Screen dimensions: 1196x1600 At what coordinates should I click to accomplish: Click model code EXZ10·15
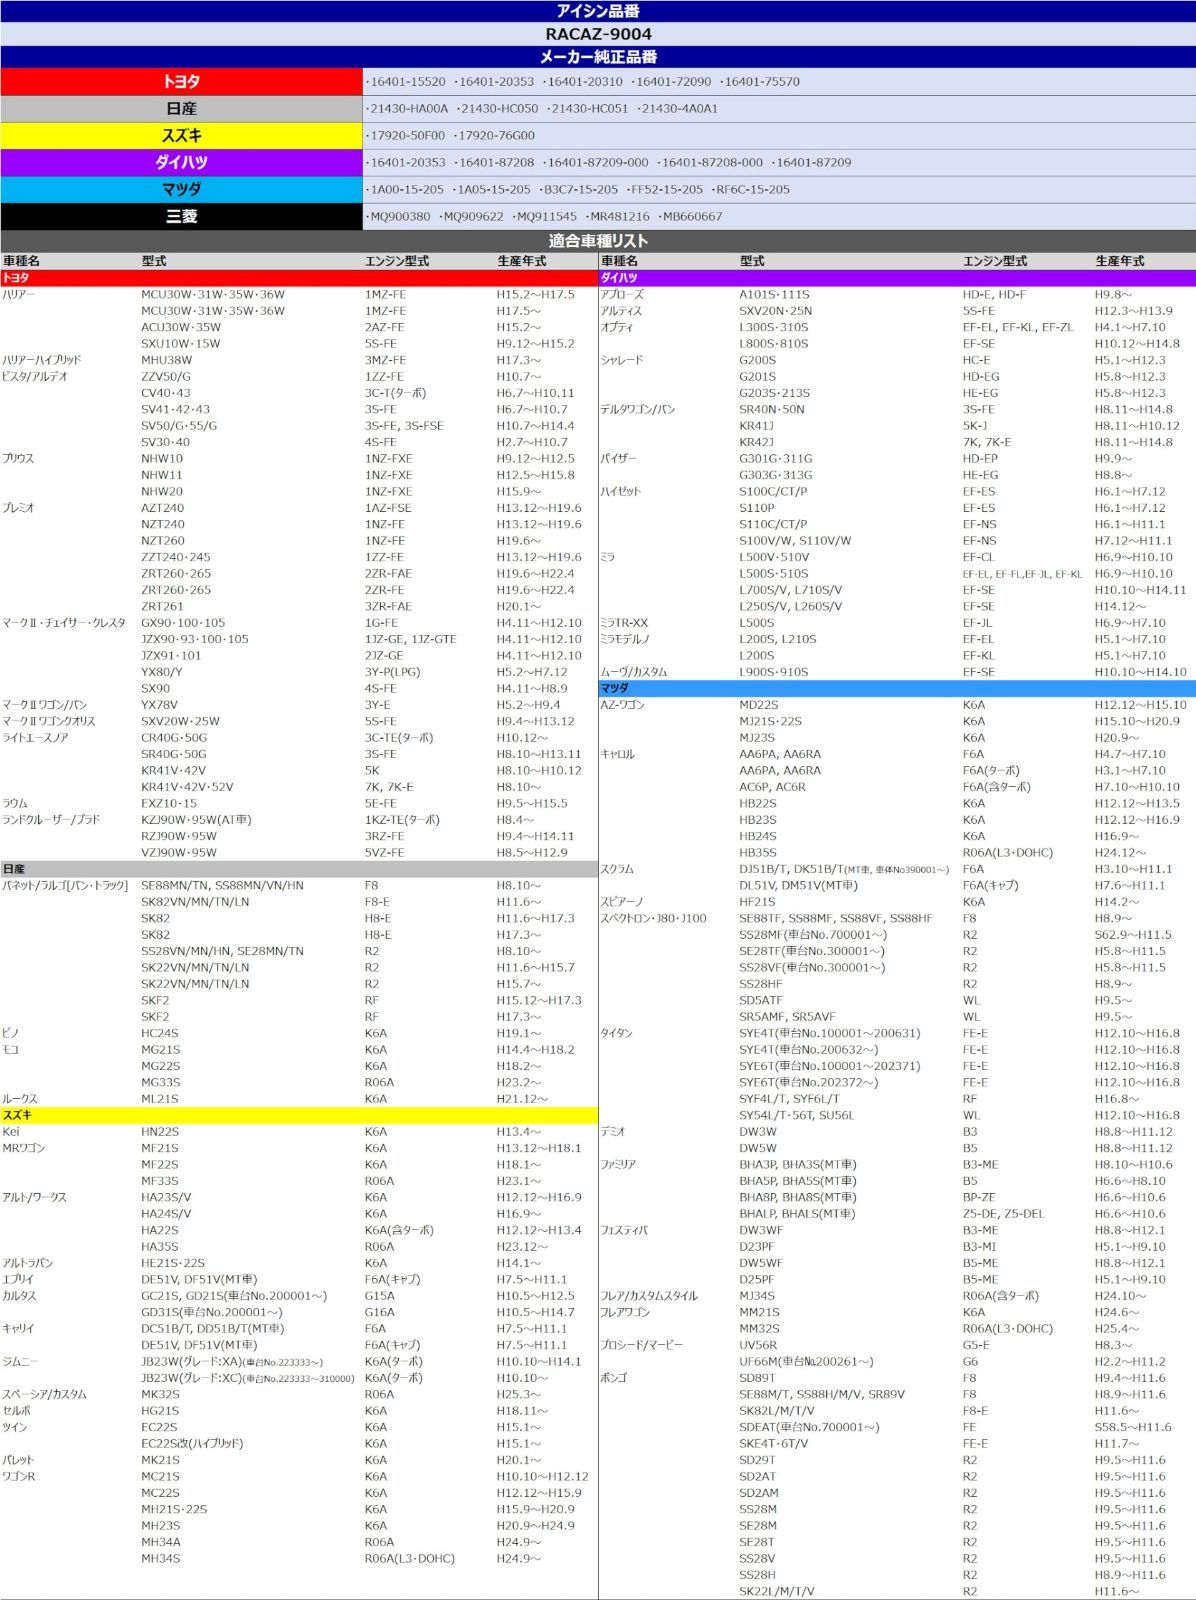(x=169, y=804)
